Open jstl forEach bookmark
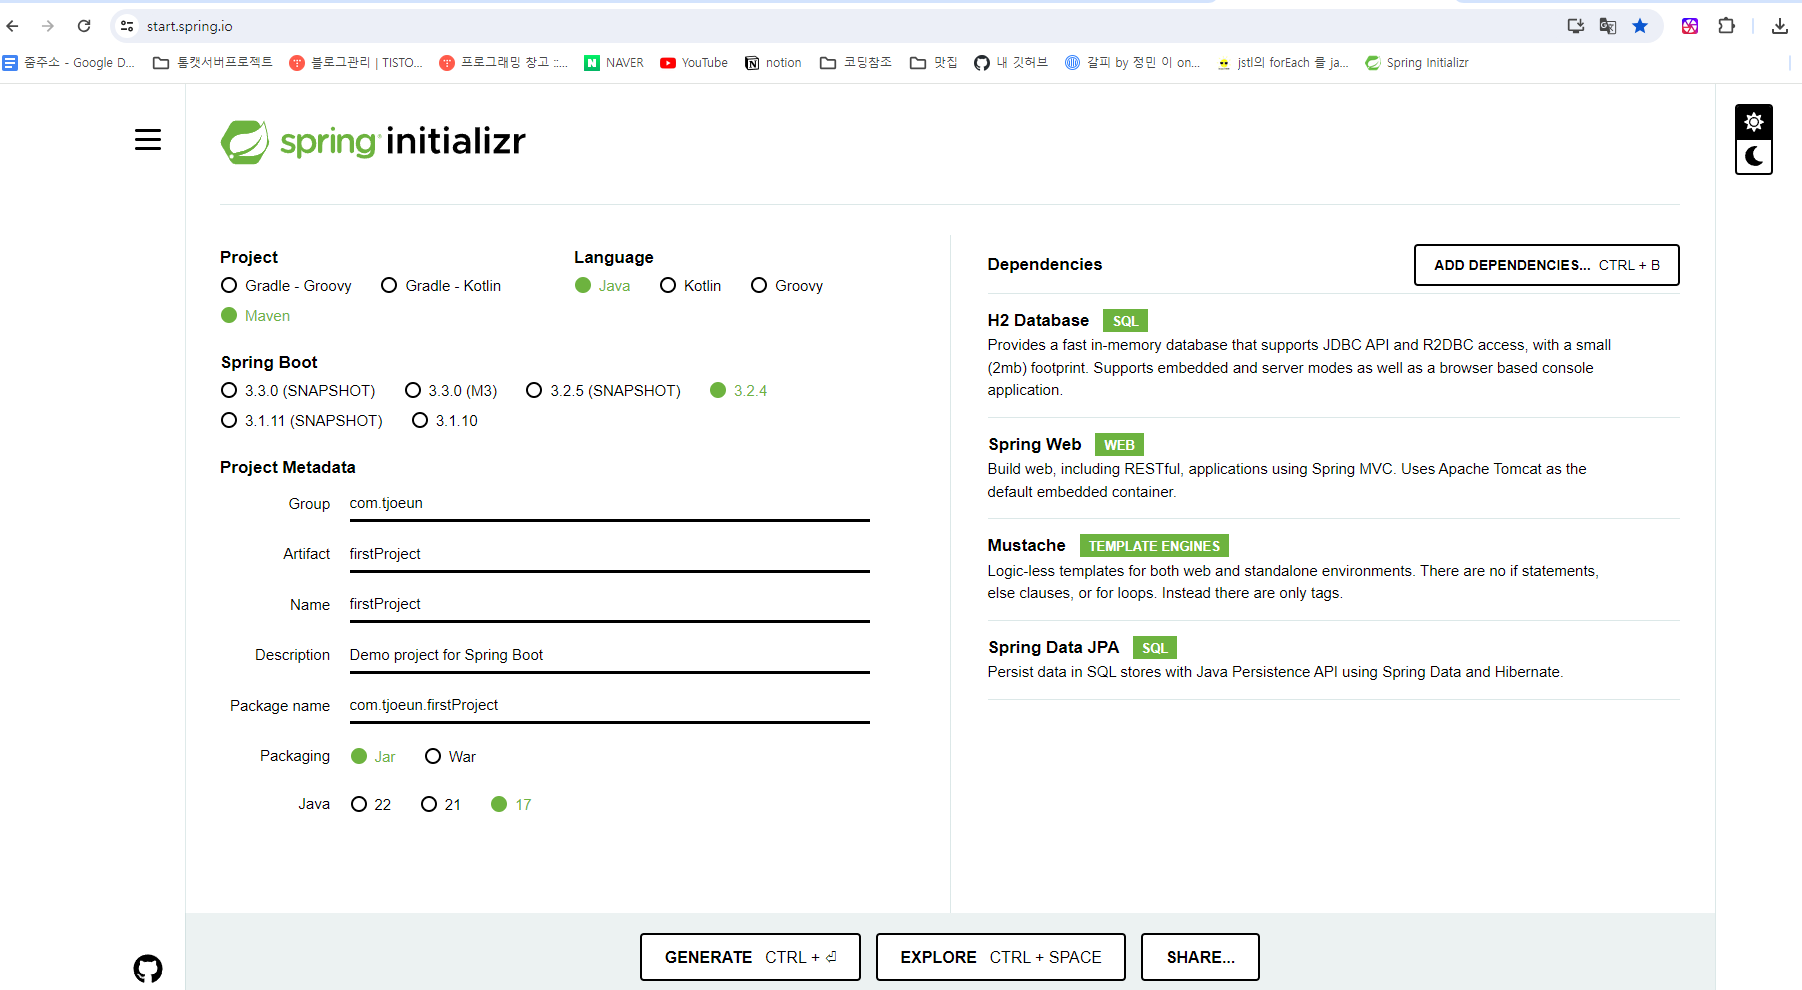 pos(1283,63)
